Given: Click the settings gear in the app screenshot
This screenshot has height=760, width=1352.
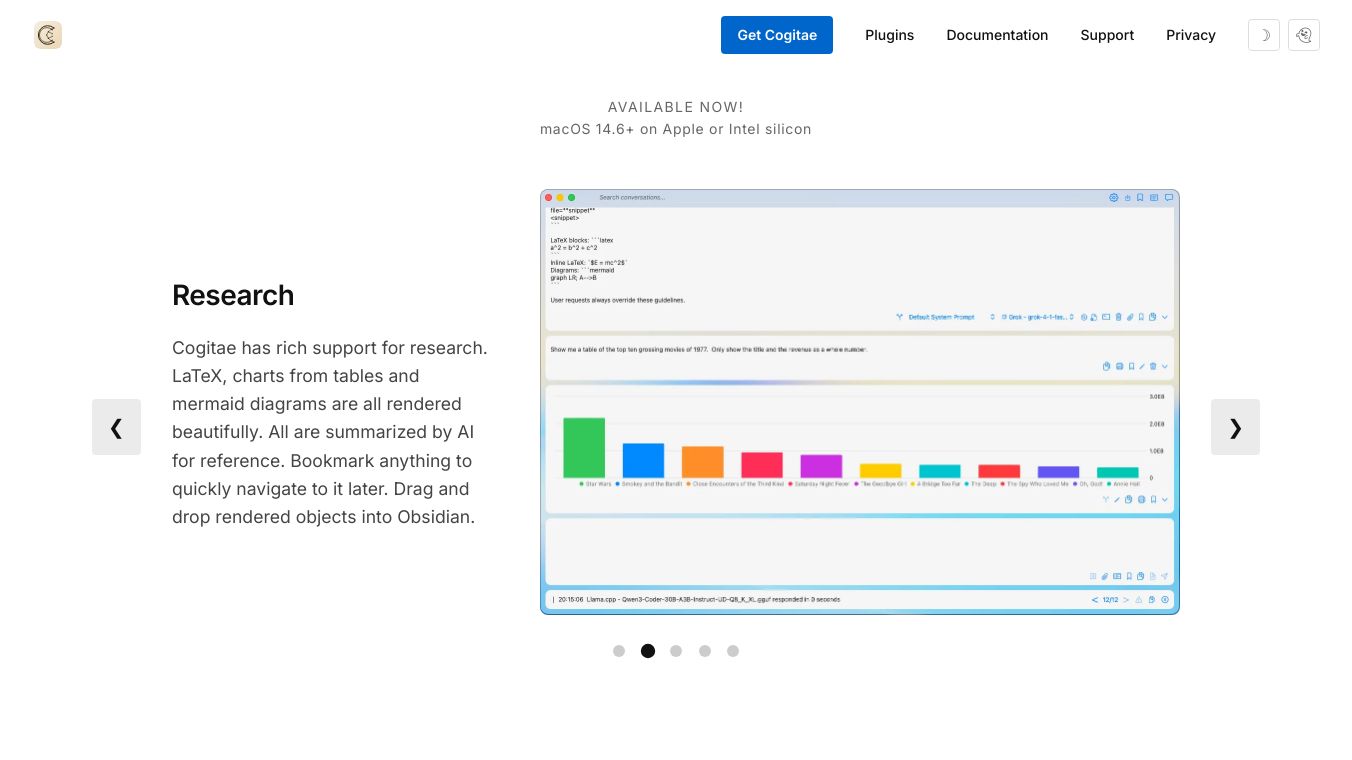Looking at the screenshot, I should 1113,198.
